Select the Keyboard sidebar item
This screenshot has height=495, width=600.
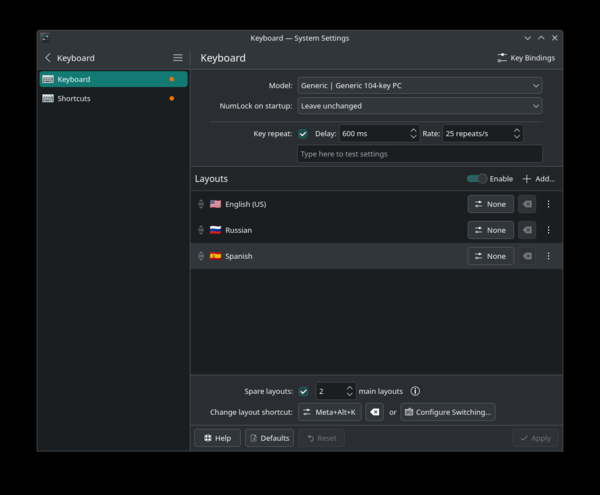[74, 79]
